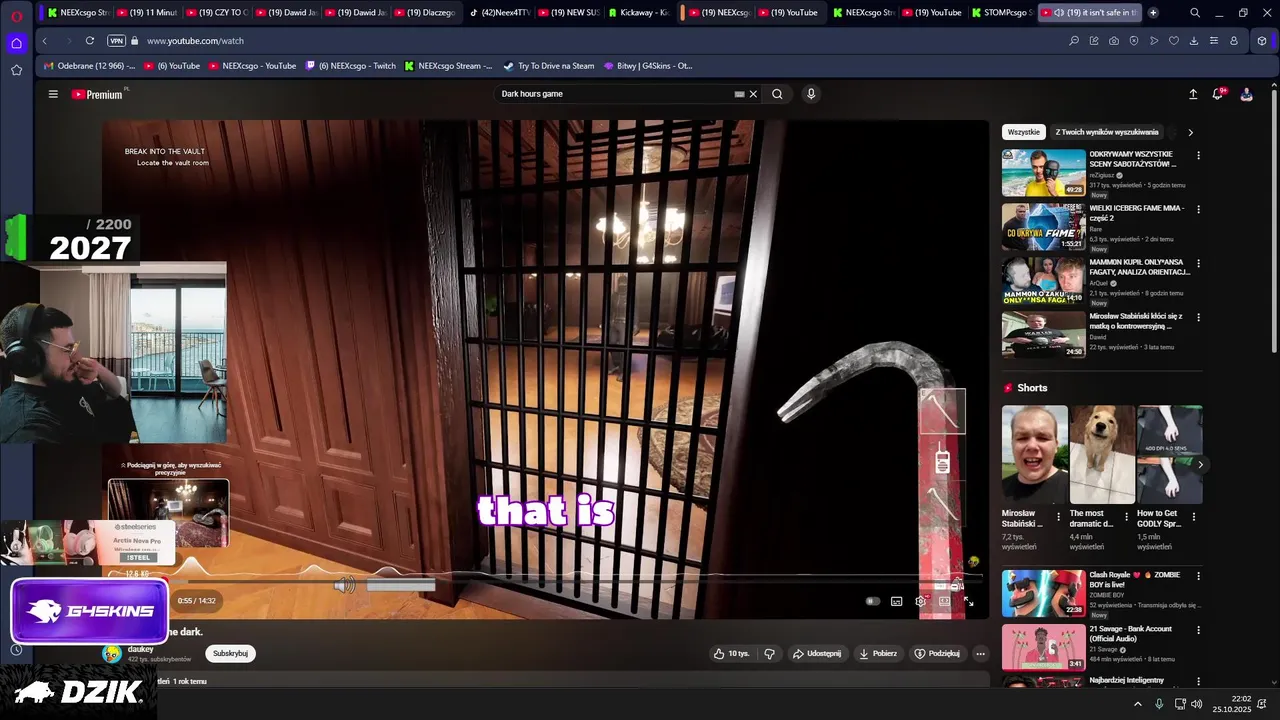
Task: Open the extensions cube icon
Action: (1262, 41)
